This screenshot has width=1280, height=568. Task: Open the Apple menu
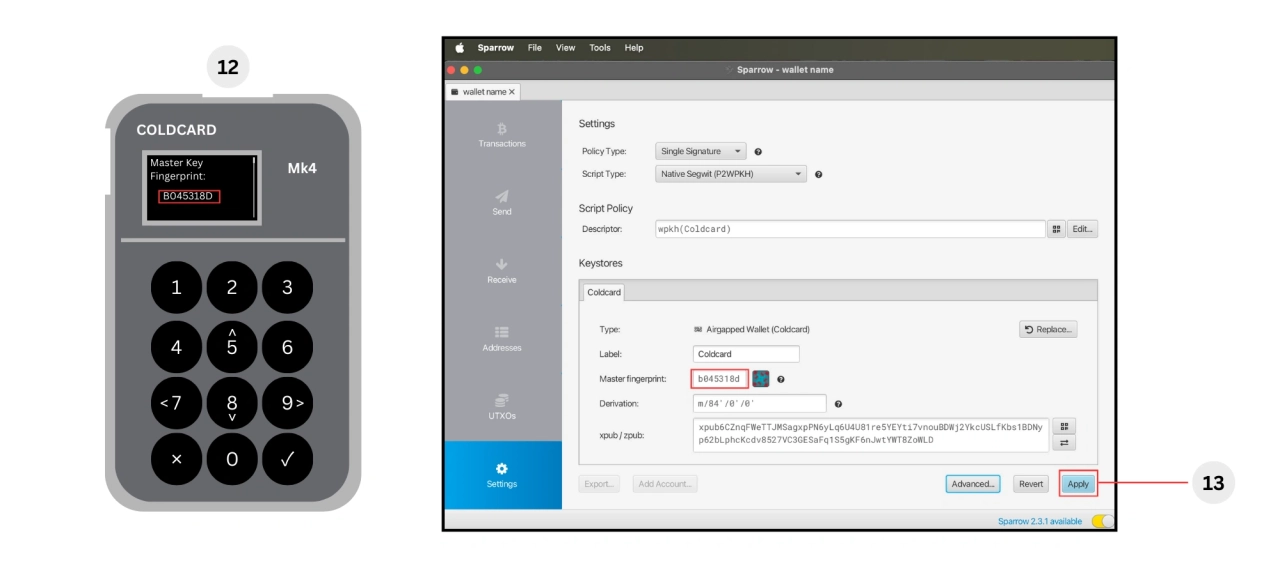tap(460, 48)
